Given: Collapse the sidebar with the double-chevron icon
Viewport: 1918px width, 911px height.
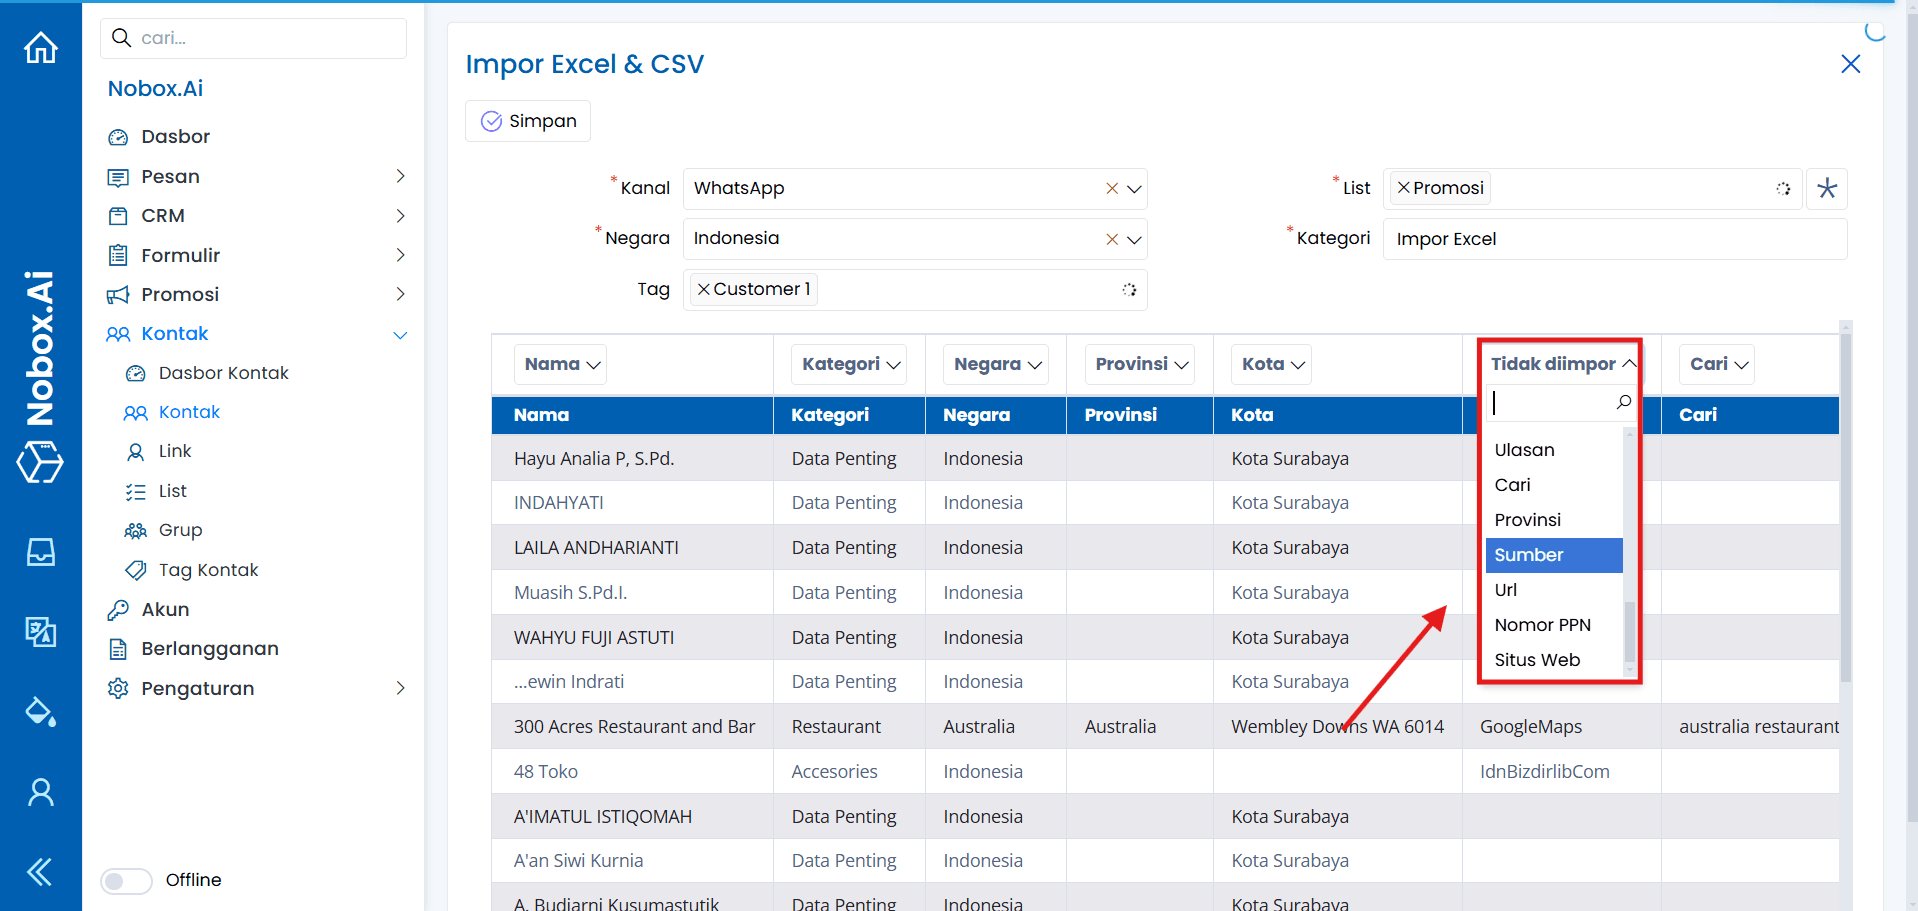Looking at the screenshot, I should [x=40, y=872].
